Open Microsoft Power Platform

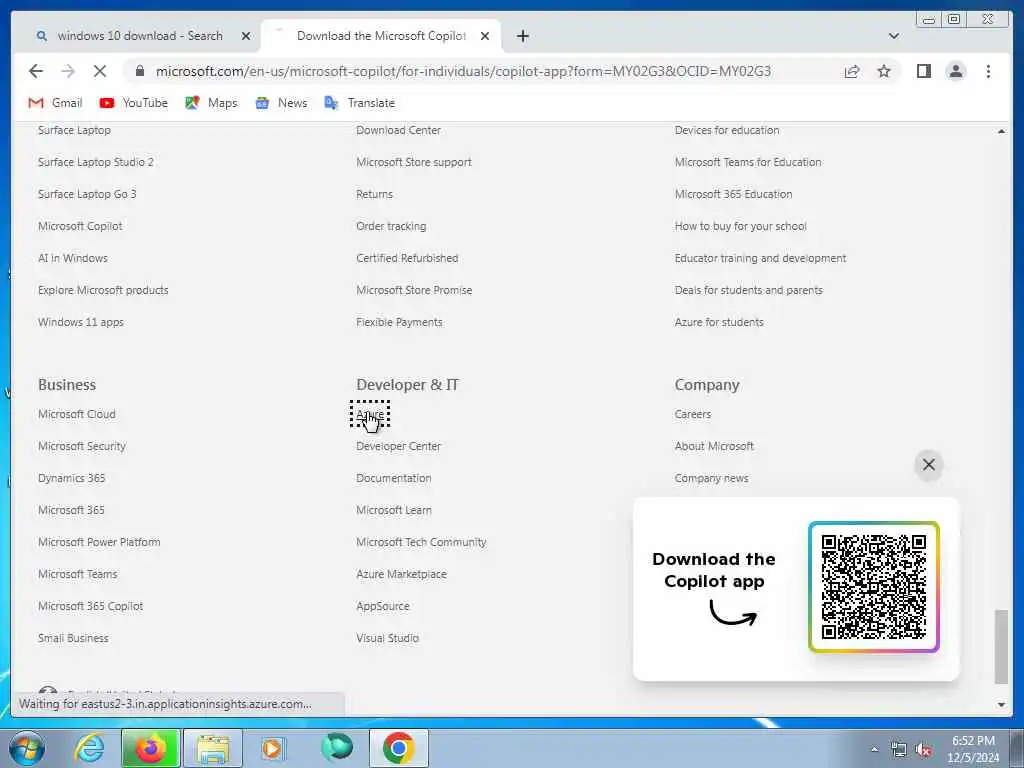(x=99, y=542)
